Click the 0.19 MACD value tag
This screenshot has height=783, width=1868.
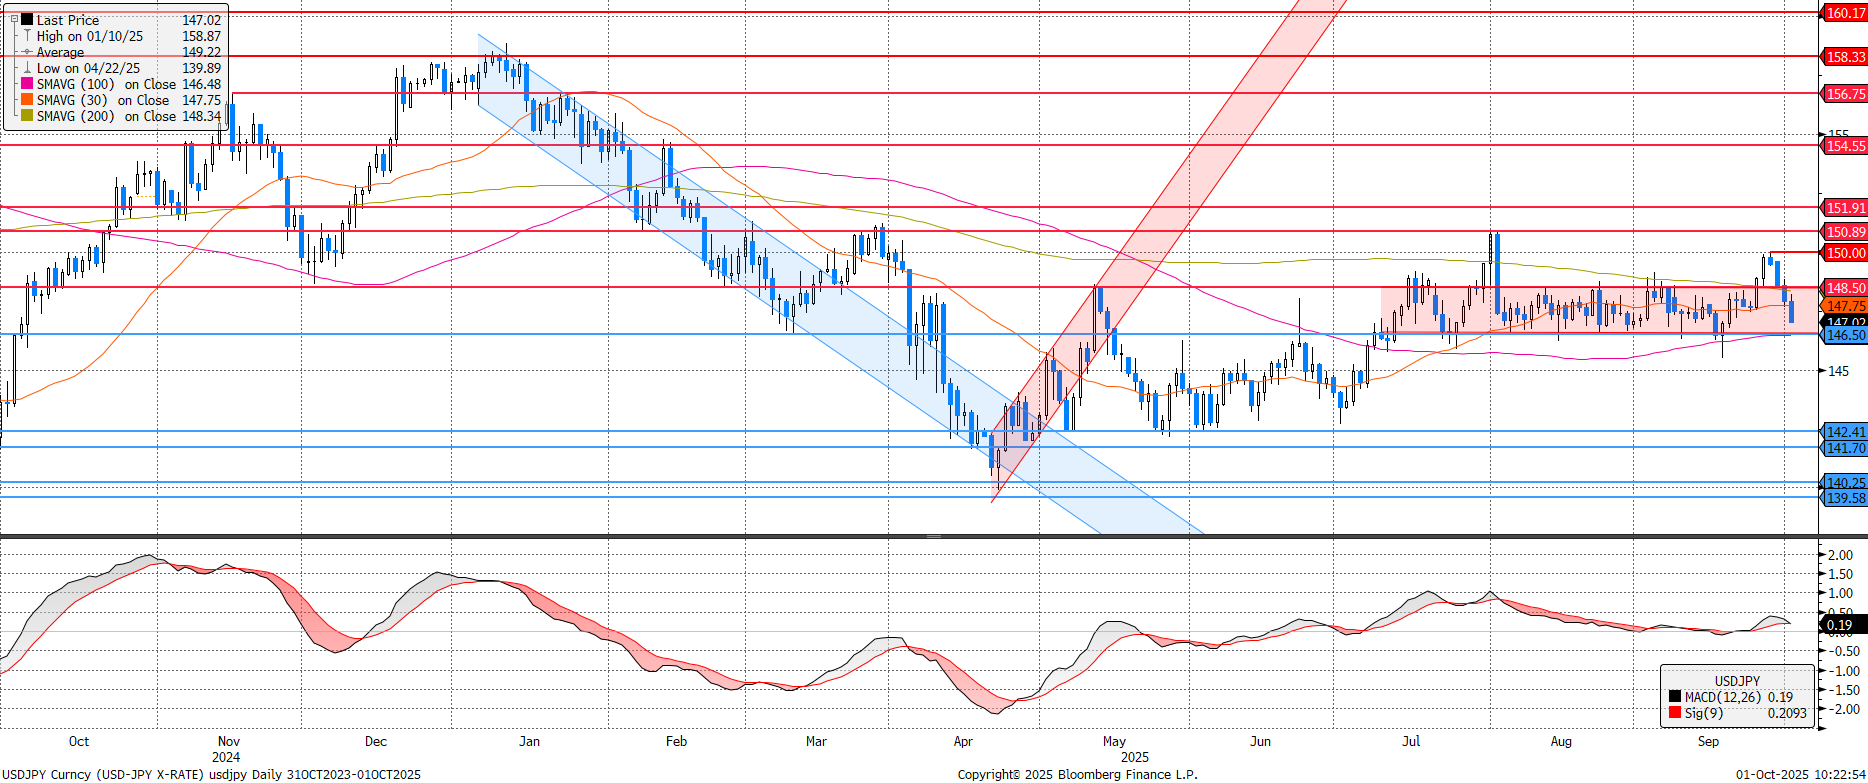(1840, 625)
